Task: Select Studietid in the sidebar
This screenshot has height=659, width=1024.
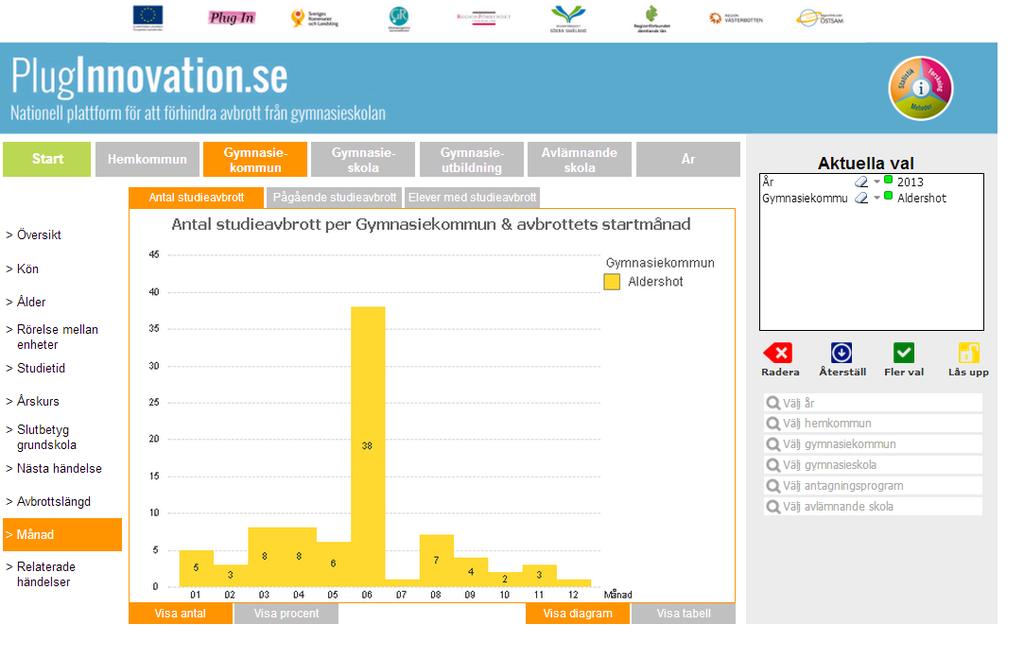Action: (41, 368)
